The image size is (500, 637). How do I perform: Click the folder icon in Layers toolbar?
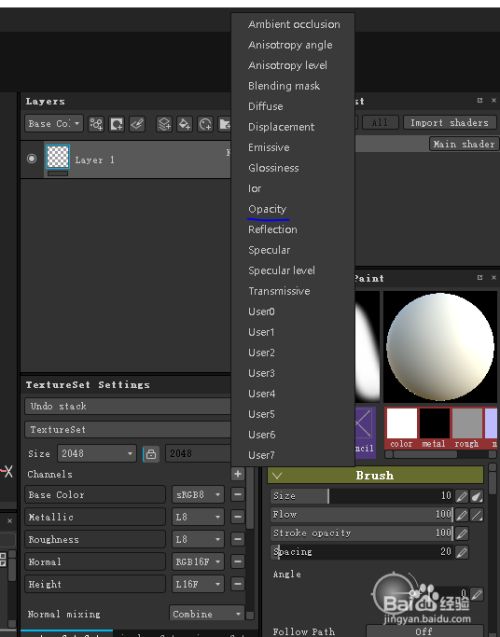(x=224, y=124)
